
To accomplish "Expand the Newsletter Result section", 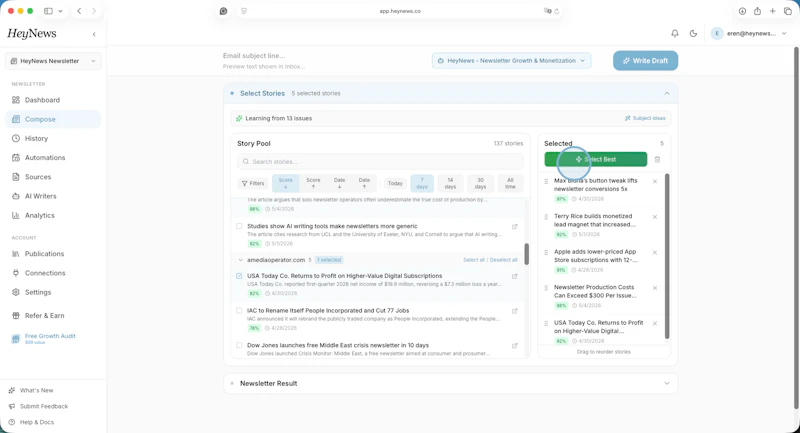I will coord(667,384).
